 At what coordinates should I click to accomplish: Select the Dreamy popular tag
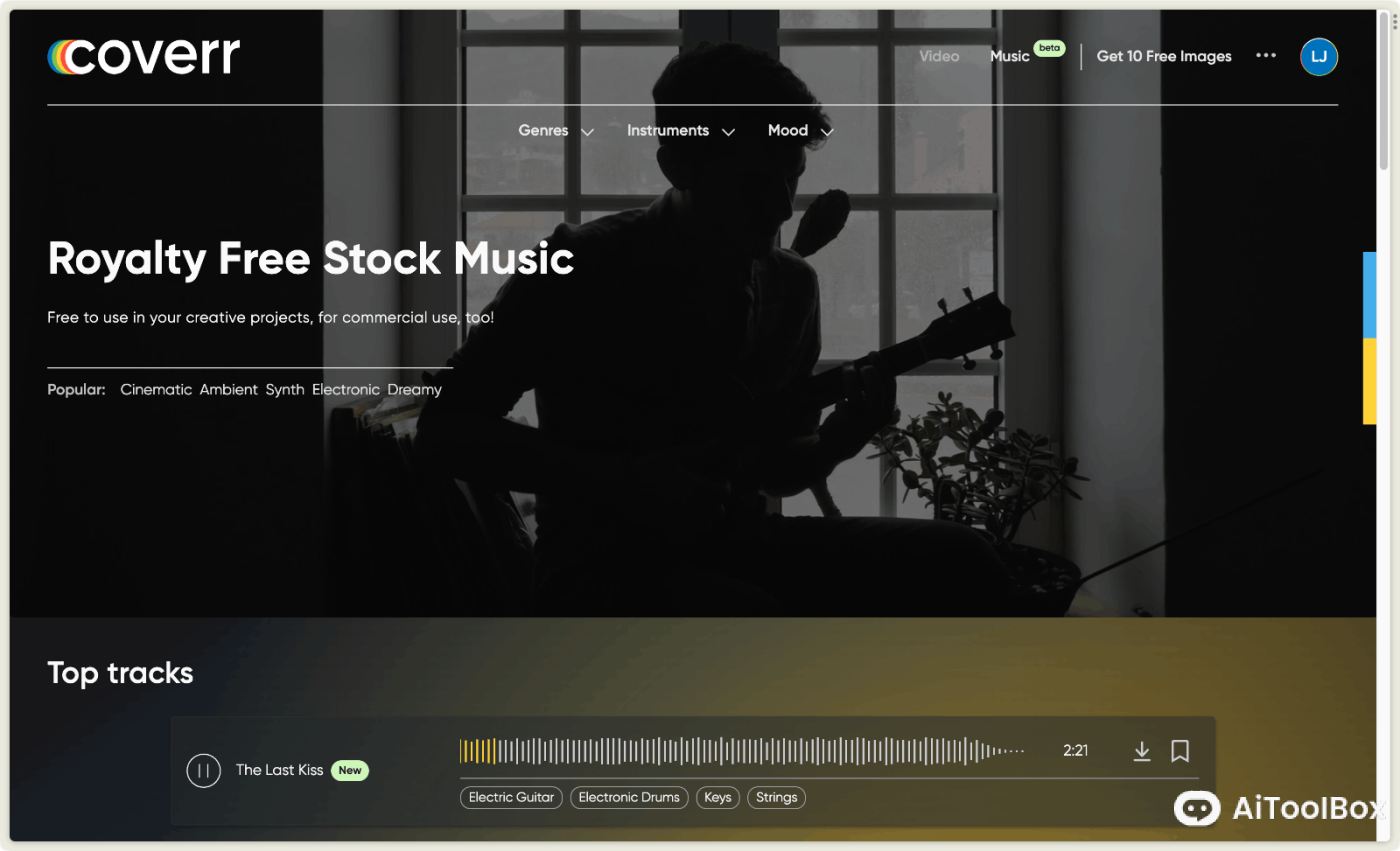tap(414, 389)
